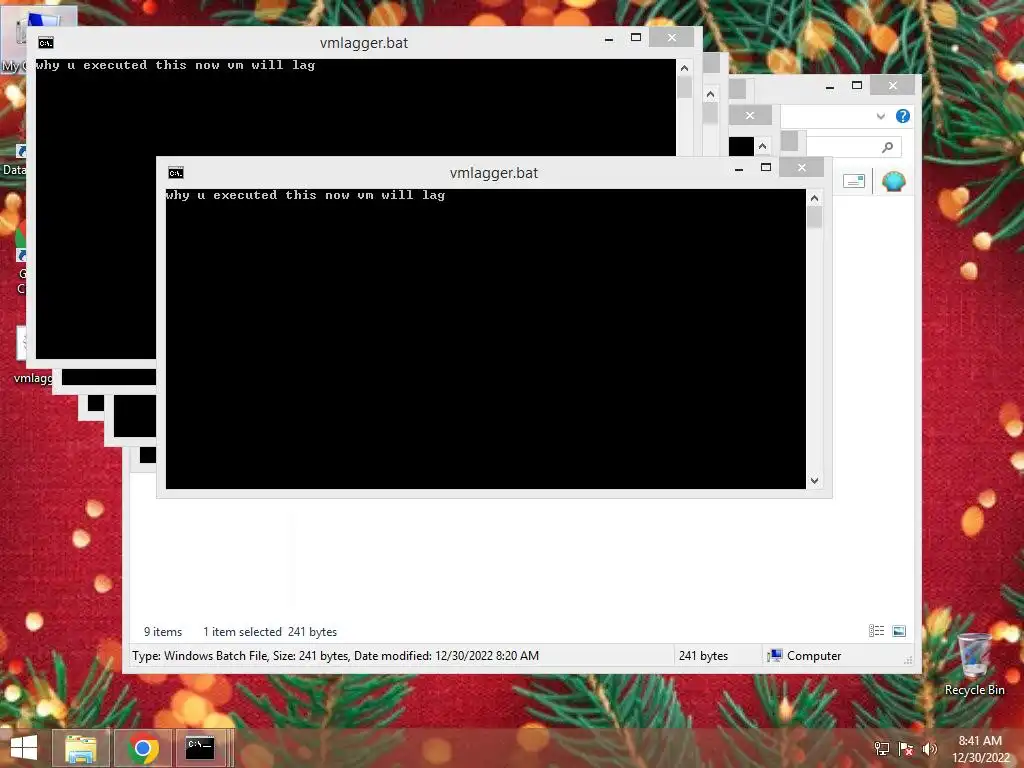The width and height of the screenshot is (1024, 768).
Task: Click '1 item selected 241 bytes' status text
Action: point(270,632)
